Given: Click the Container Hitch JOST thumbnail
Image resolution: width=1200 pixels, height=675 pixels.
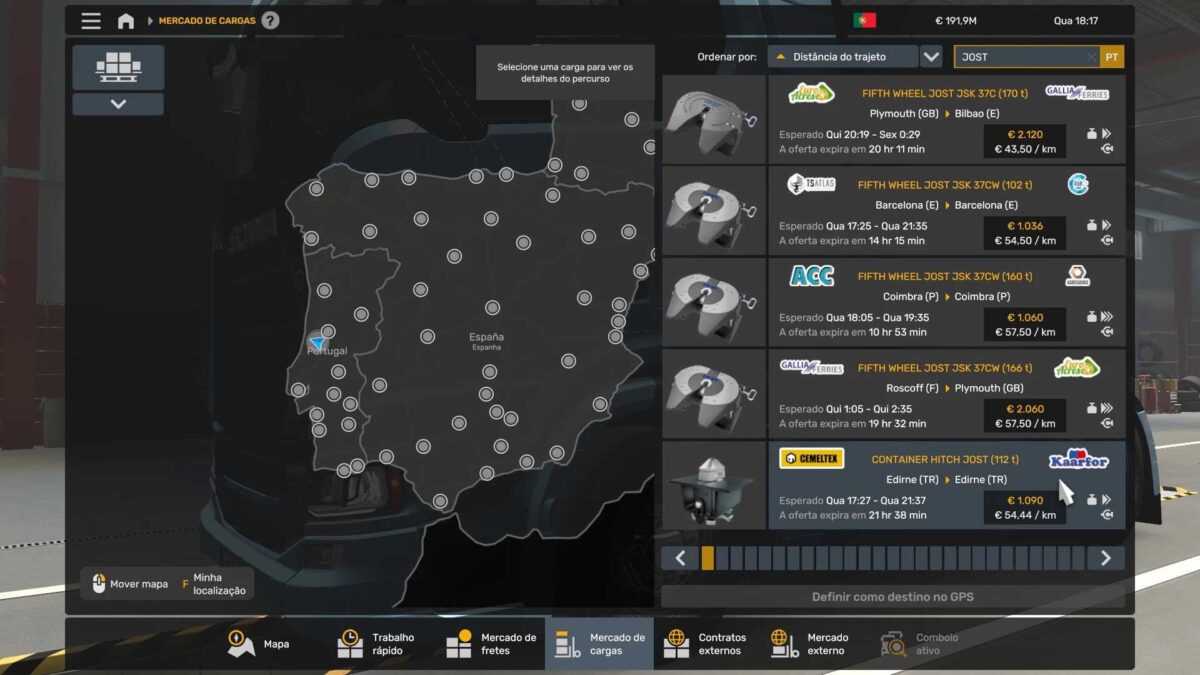Looking at the screenshot, I should 714,486.
